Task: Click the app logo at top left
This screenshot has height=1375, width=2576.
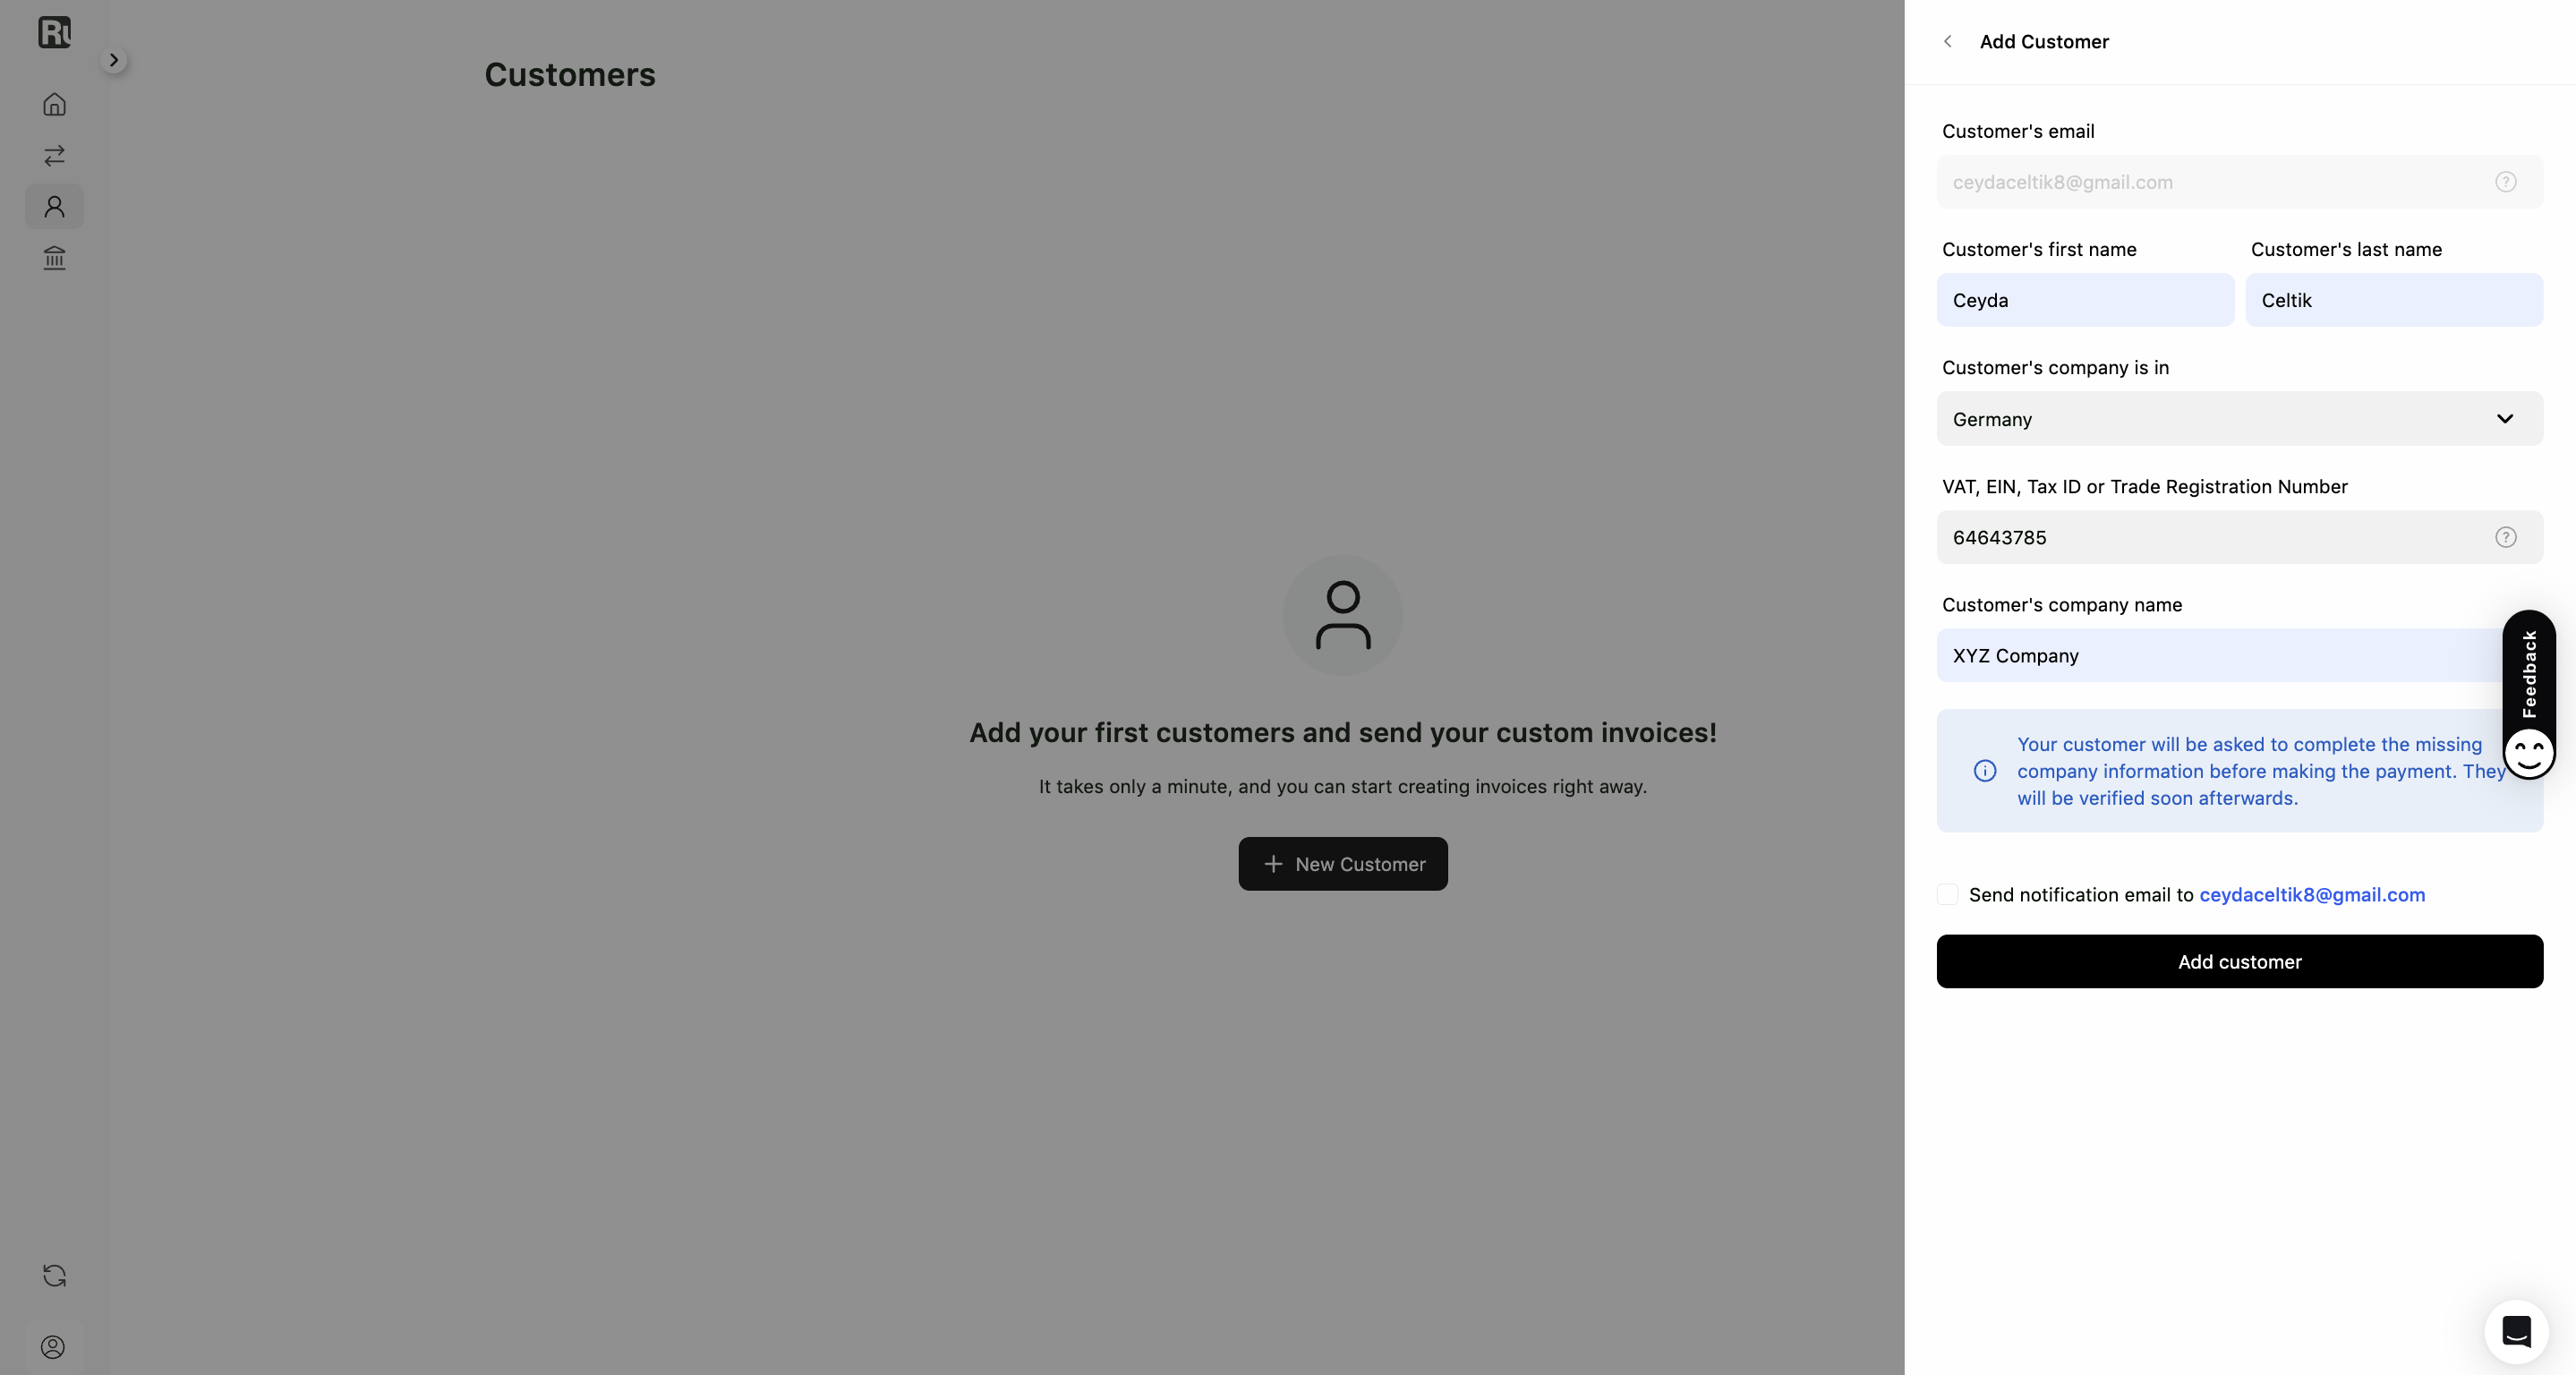Action: tap(54, 32)
